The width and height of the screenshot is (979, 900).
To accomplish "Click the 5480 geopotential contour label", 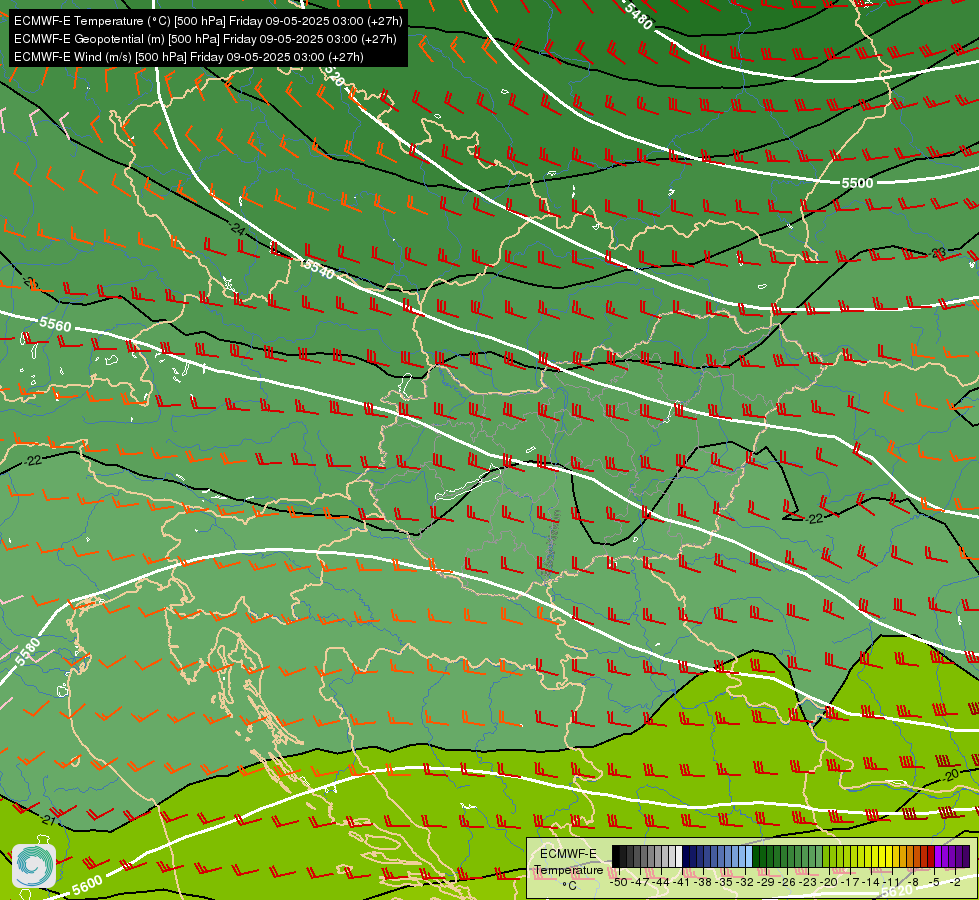I will [638, 17].
